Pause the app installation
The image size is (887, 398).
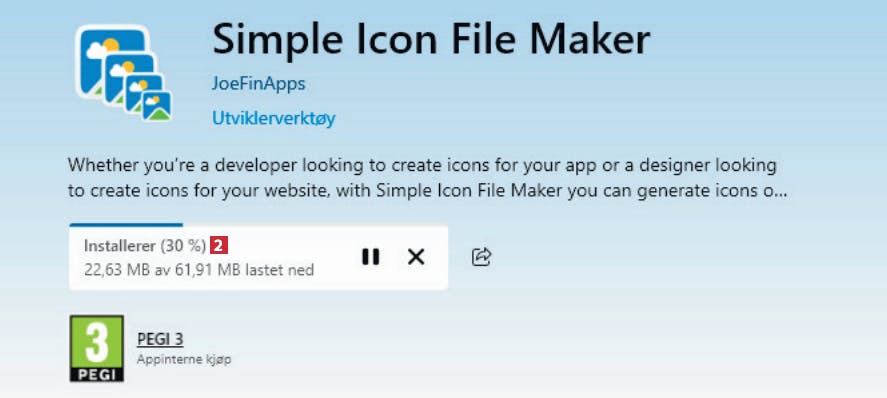371,257
